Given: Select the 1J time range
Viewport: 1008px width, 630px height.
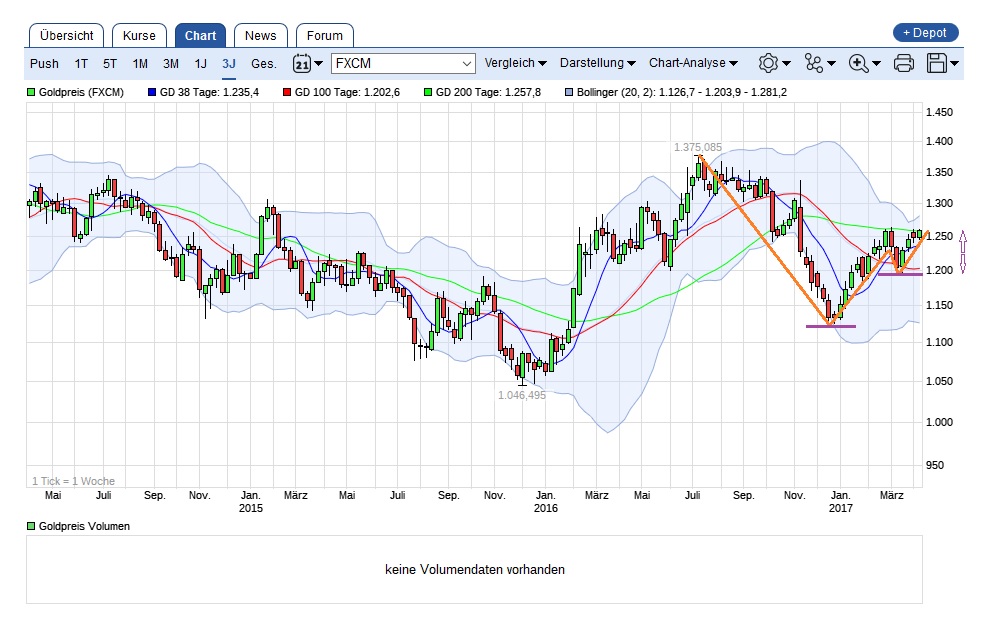Looking at the screenshot, I should tap(200, 63).
